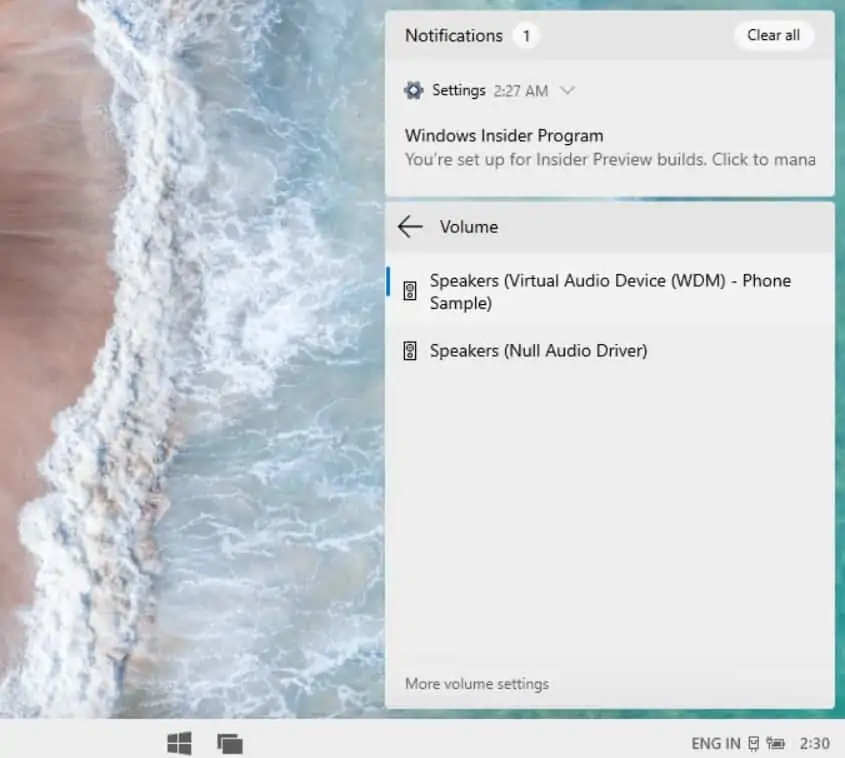
Task: Expand the Settings notification with its chevron
Action: [567, 89]
